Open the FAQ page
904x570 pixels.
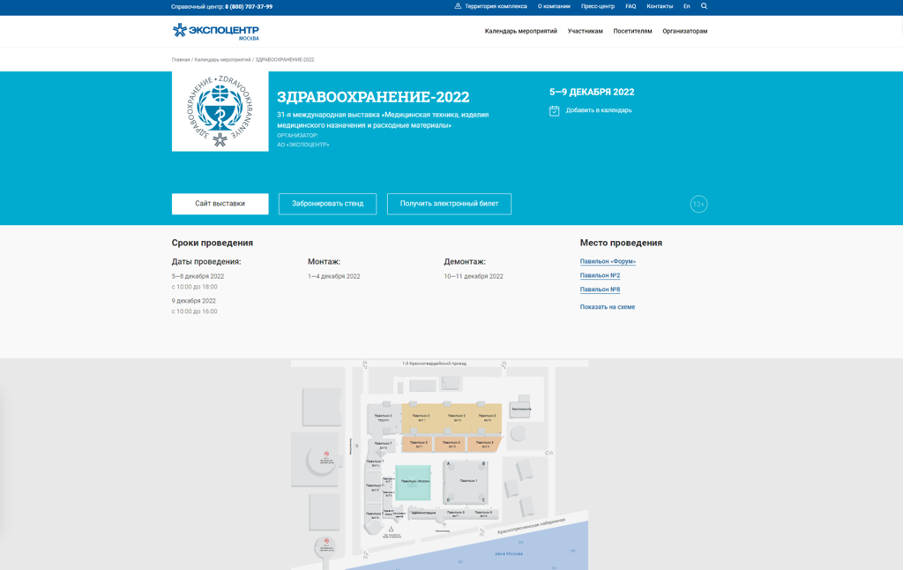pyautogui.click(x=631, y=6)
